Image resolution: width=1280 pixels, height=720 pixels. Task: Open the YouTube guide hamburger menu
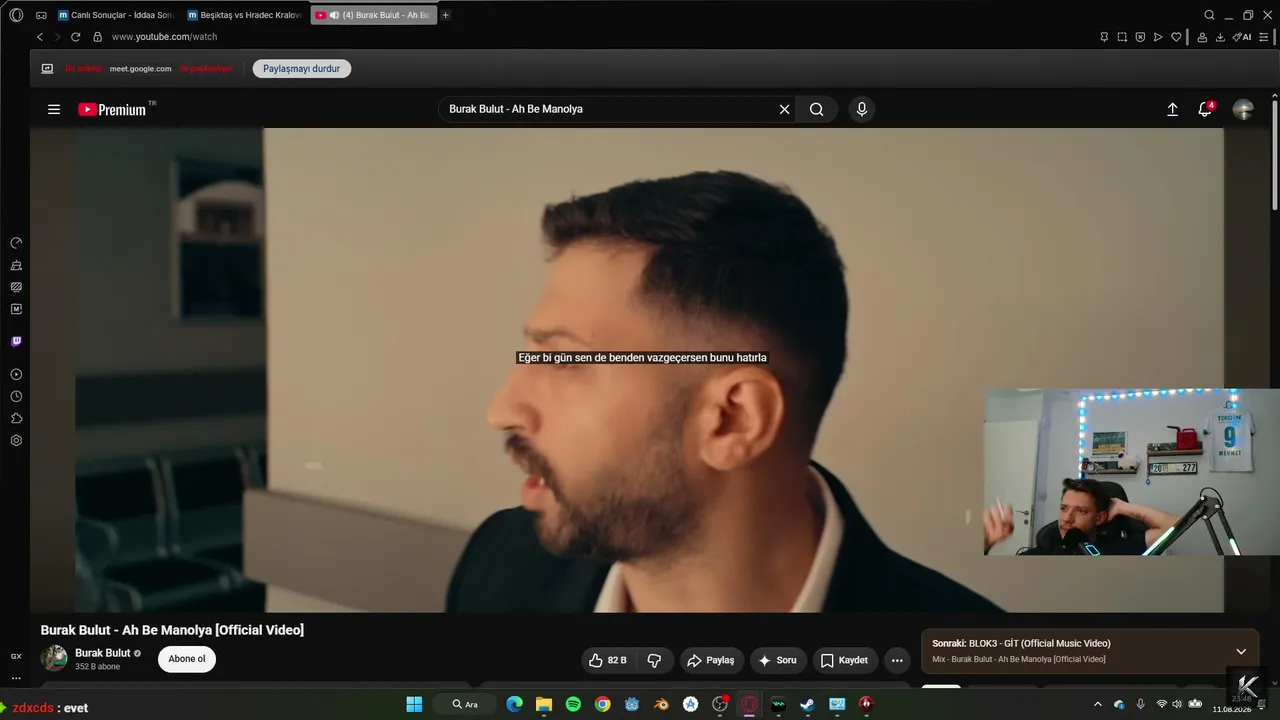(54, 109)
